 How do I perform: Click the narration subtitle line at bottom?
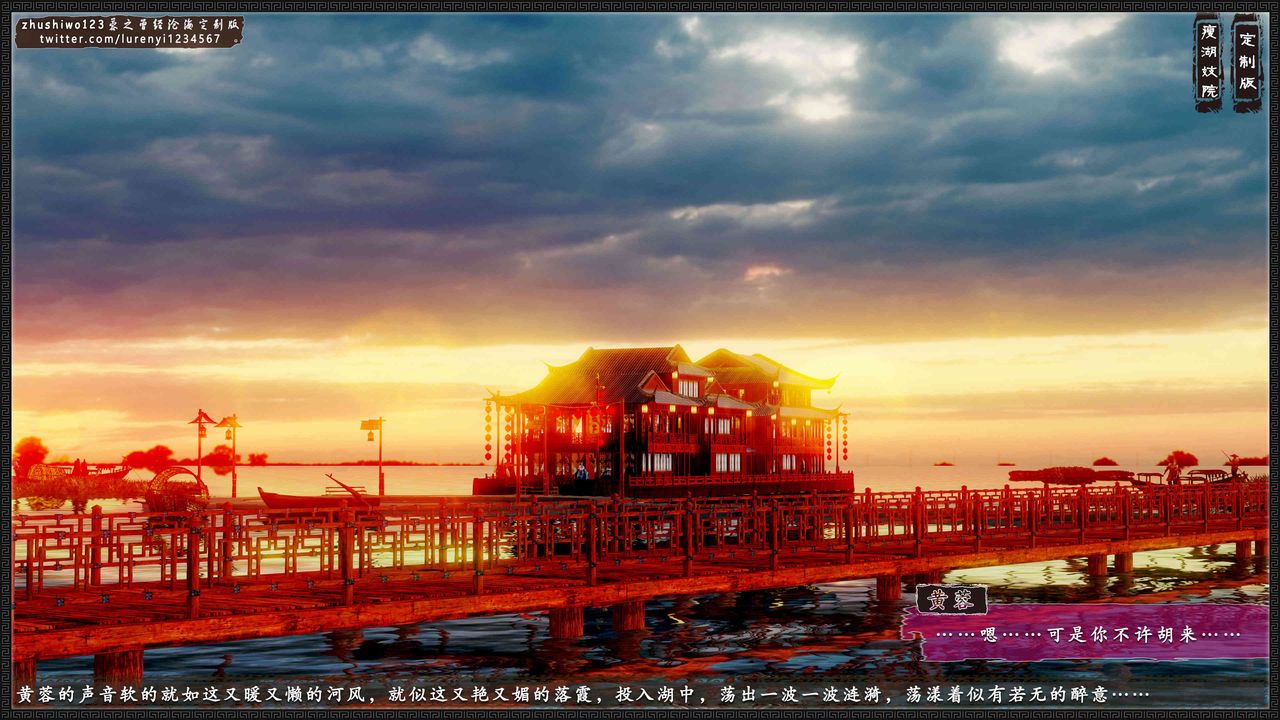click(582, 694)
